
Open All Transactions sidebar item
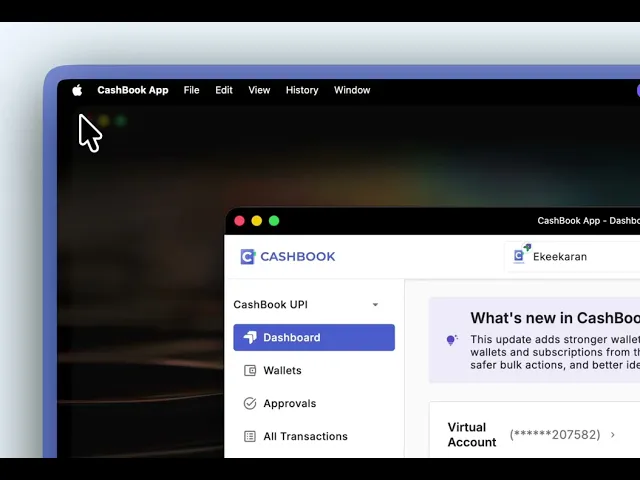[314, 436]
